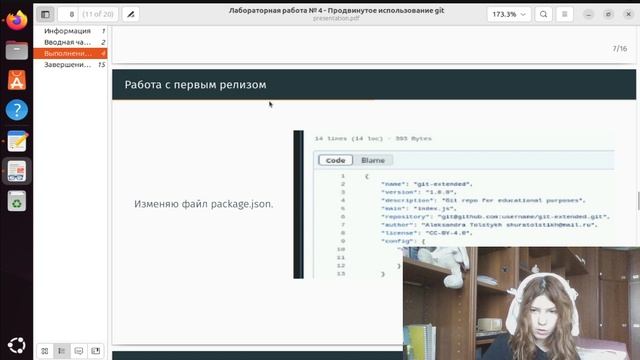The height and width of the screenshot is (360, 640).
Task: Open Firefox from the dock
Action: pos(17,20)
